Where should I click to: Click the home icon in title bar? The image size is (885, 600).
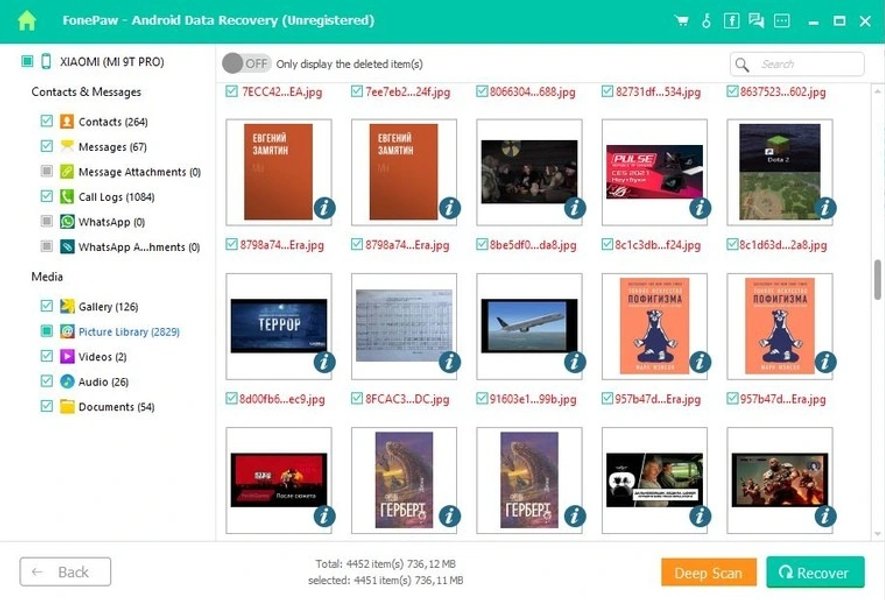click(x=26, y=20)
